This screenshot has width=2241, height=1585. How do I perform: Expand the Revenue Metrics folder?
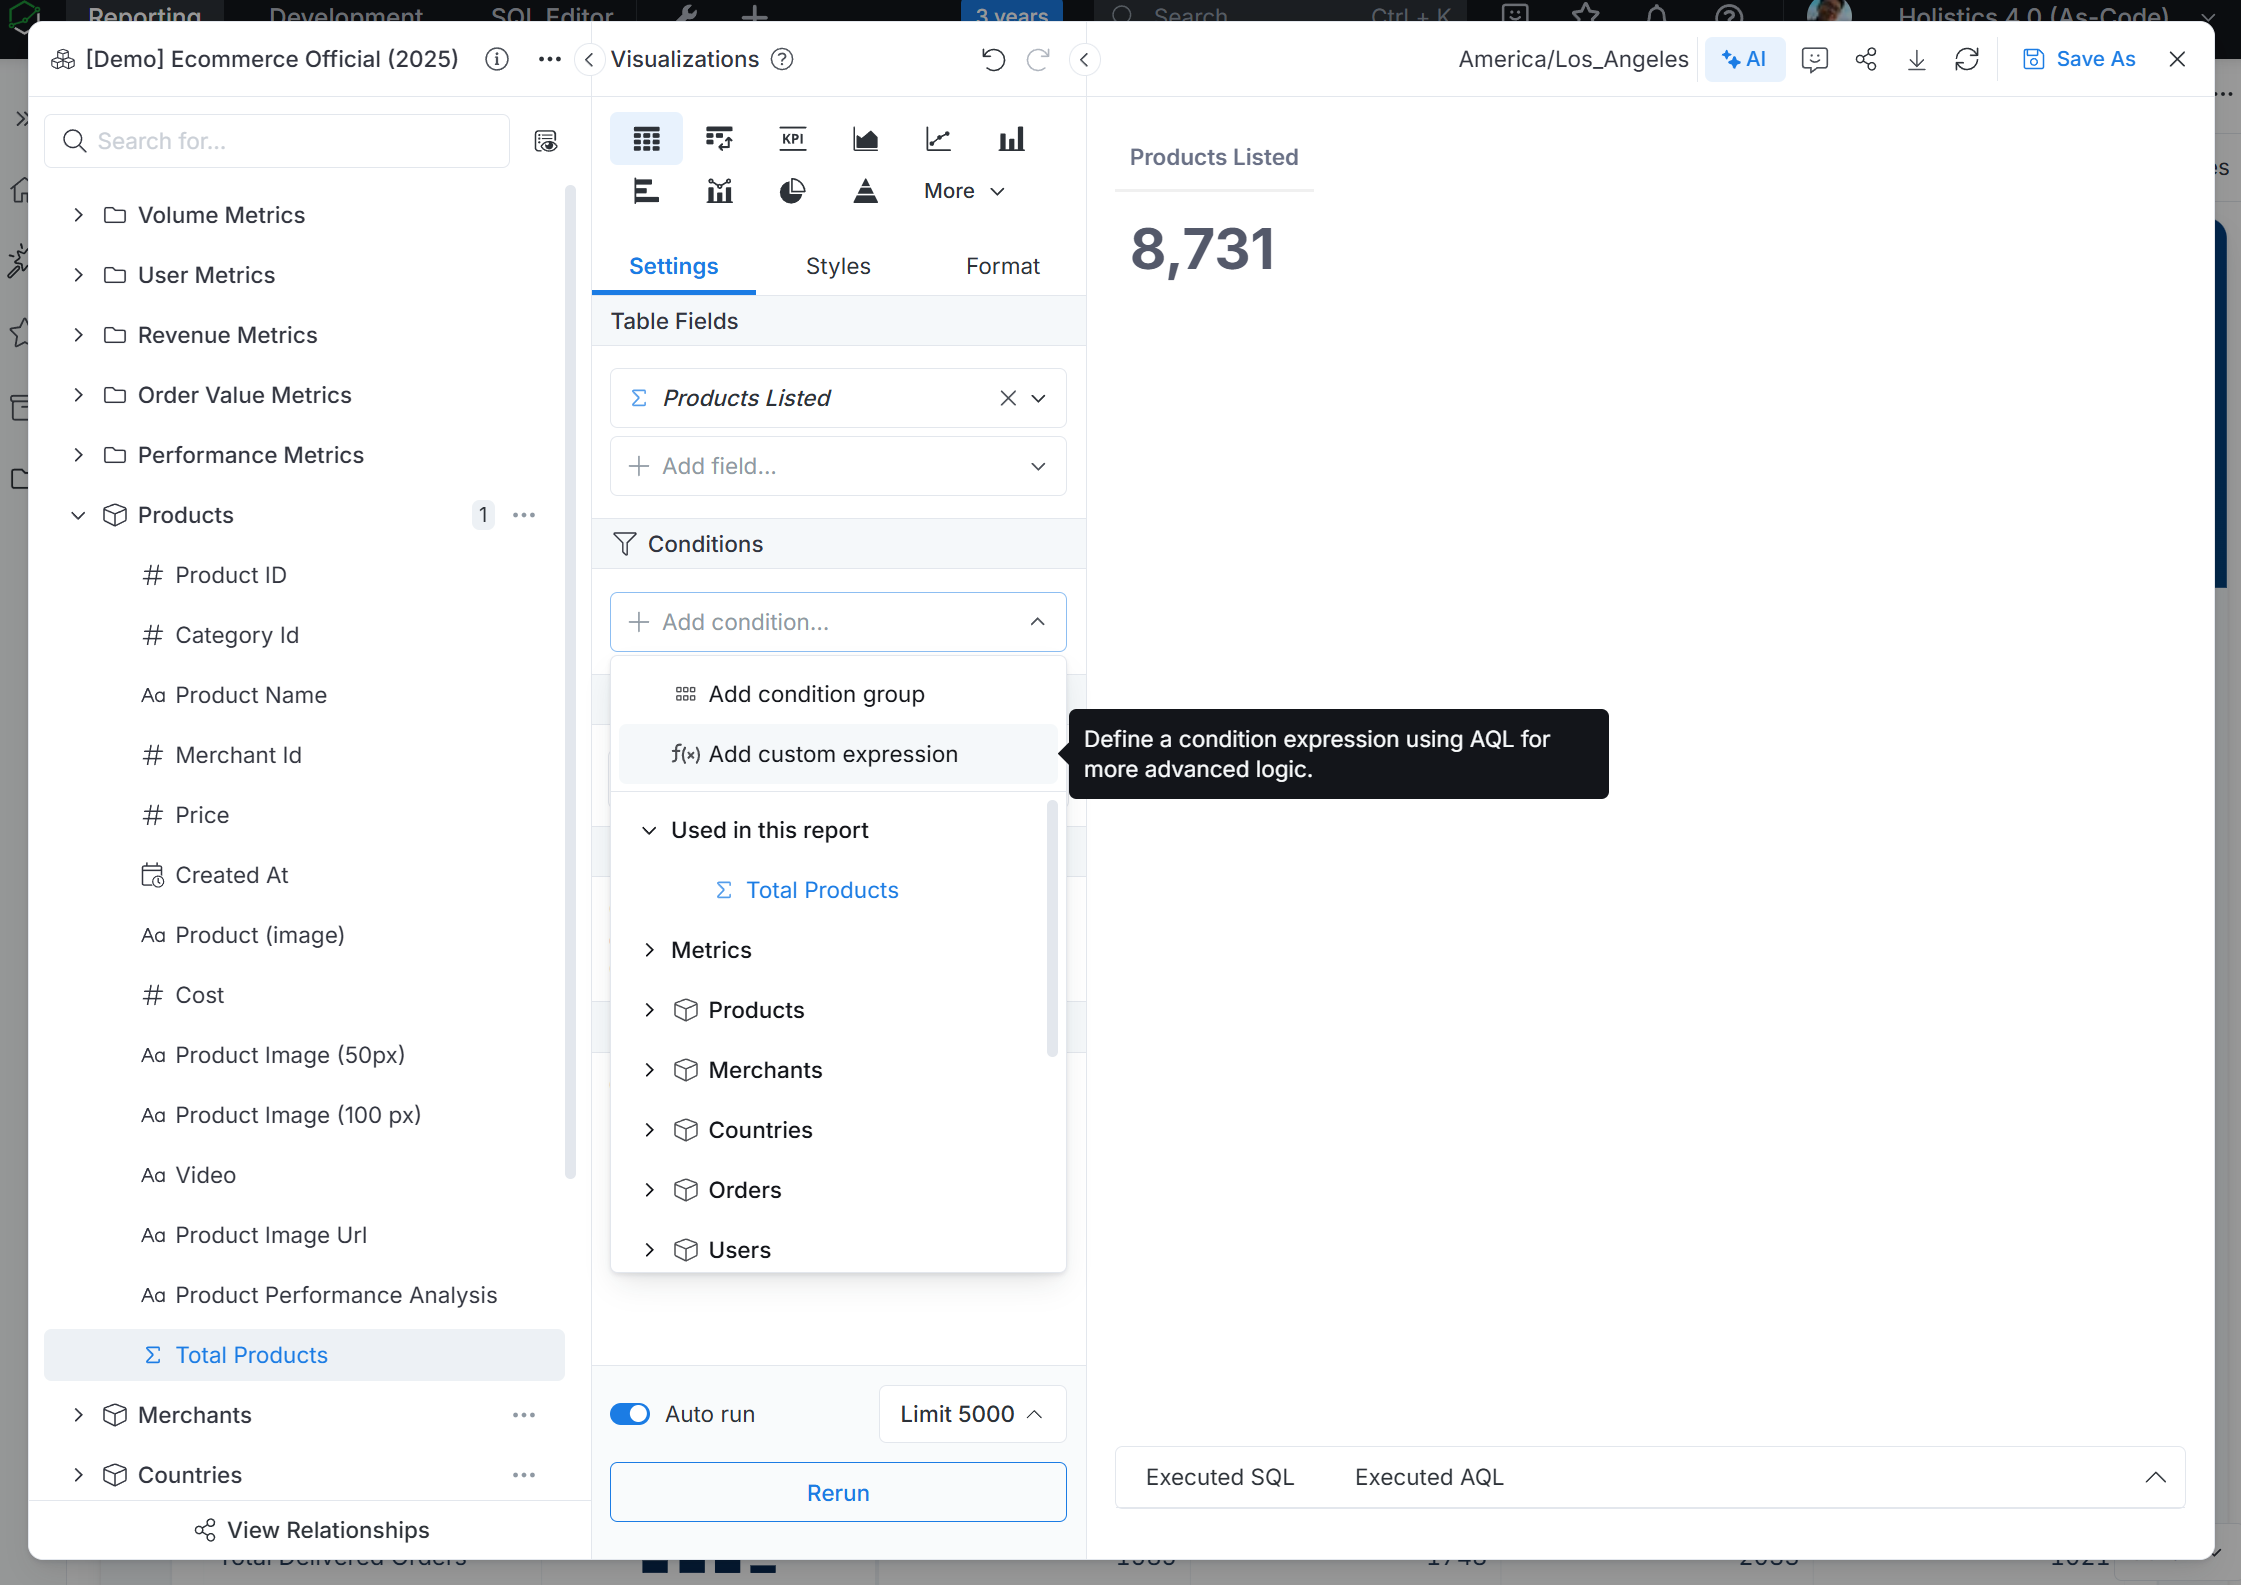click(78, 335)
